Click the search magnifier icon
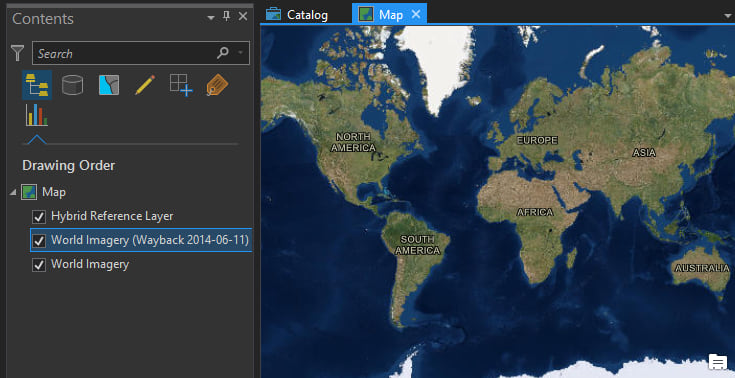 click(223, 53)
